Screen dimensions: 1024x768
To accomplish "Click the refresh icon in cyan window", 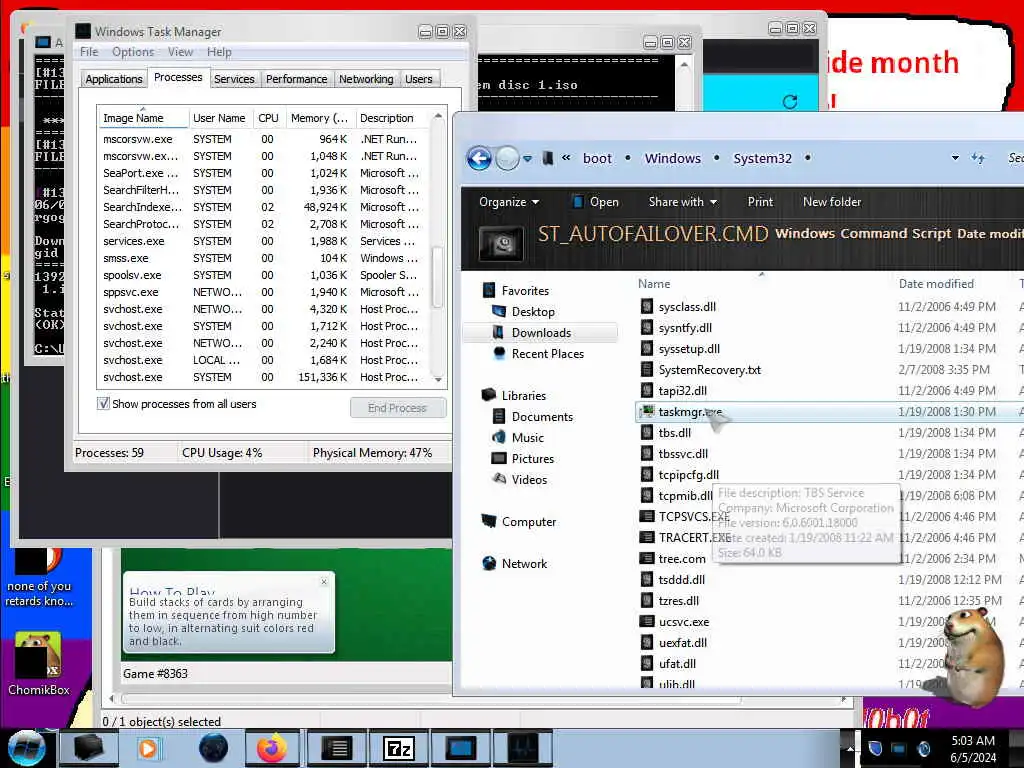I will click(790, 102).
